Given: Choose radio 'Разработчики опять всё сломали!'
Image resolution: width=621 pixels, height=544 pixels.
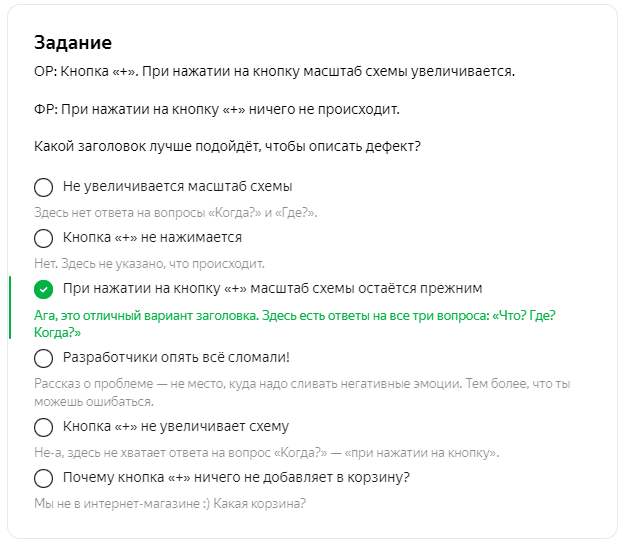Looking at the screenshot, I should [44, 358].
